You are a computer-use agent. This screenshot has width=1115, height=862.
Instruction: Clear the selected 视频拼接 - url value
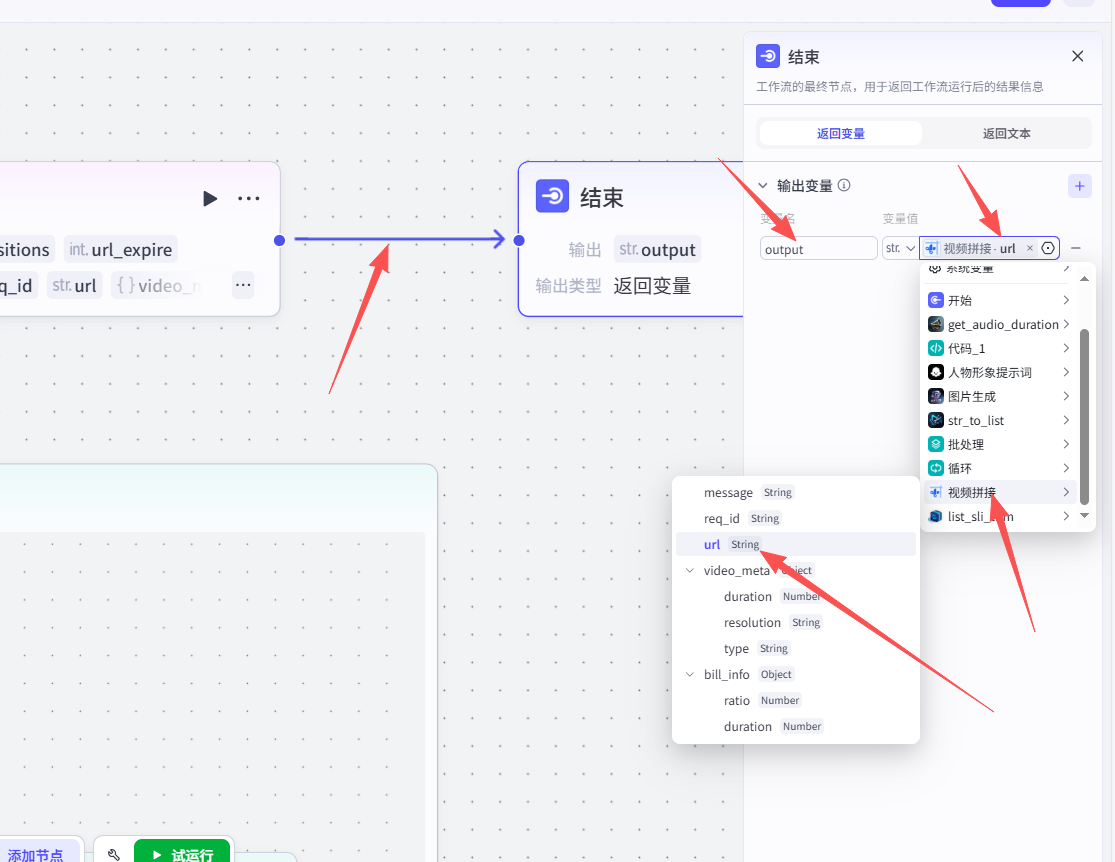click(x=1030, y=248)
